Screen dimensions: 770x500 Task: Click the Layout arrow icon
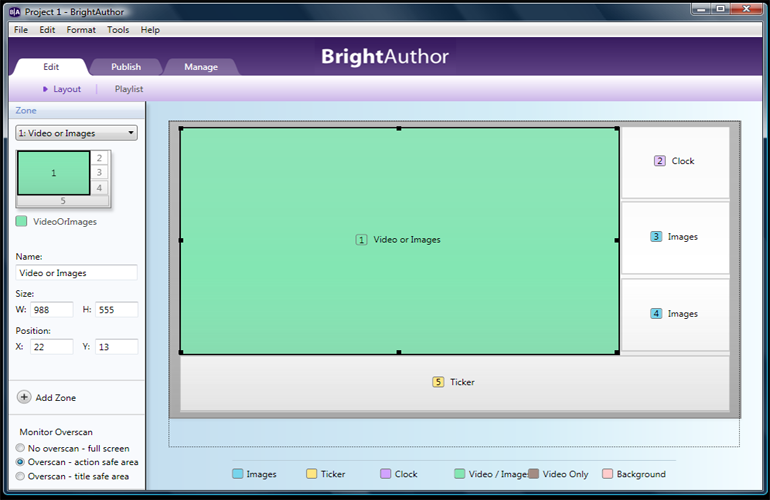point(45,89)
